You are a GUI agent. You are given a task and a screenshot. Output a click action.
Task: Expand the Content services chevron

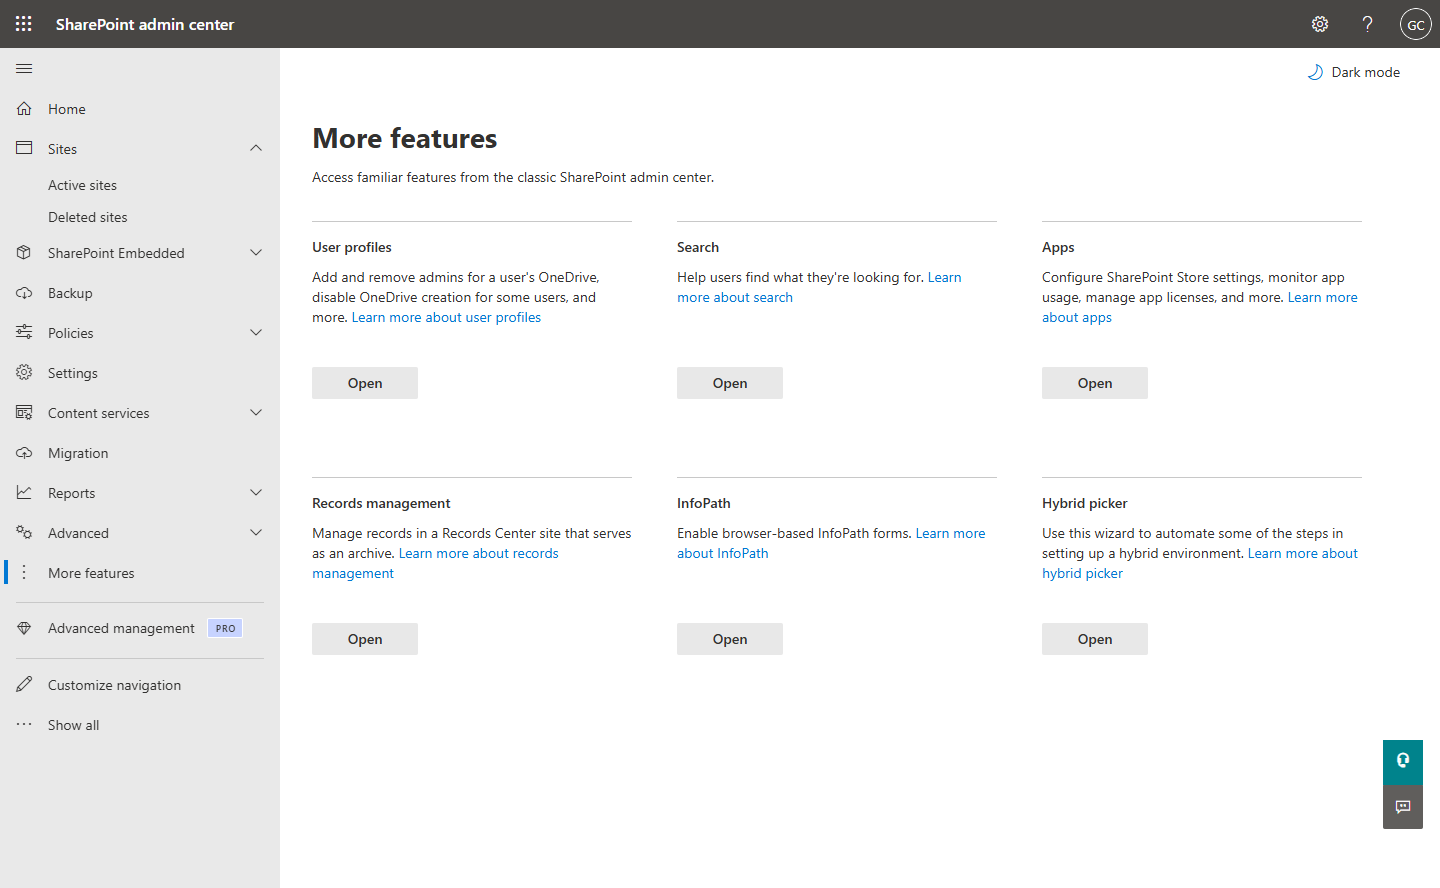256,412
